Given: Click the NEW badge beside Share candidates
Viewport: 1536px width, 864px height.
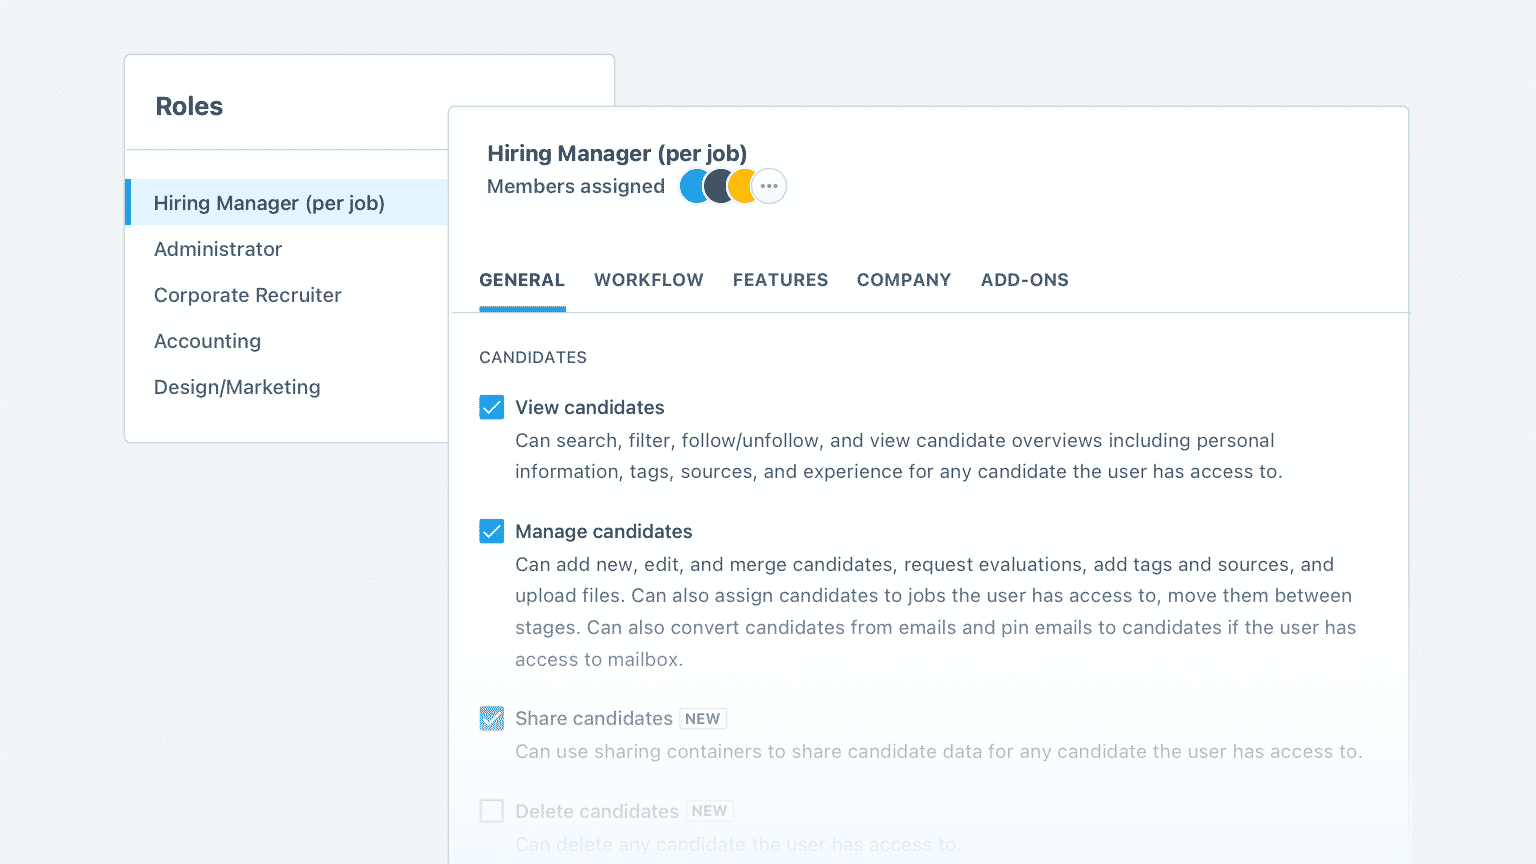Looking at the screenshot, I should (x=702, y=719).
